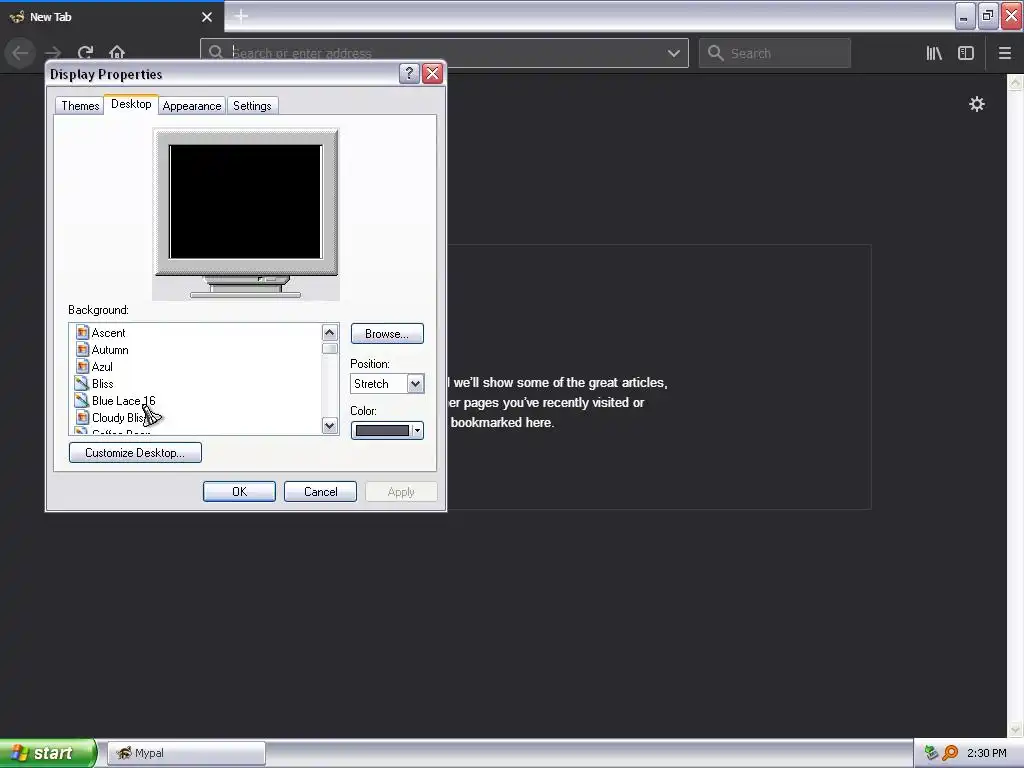Focus the Search or enter address field
1024x768 pixels.
pyautogui.click(x=444, y=53)
